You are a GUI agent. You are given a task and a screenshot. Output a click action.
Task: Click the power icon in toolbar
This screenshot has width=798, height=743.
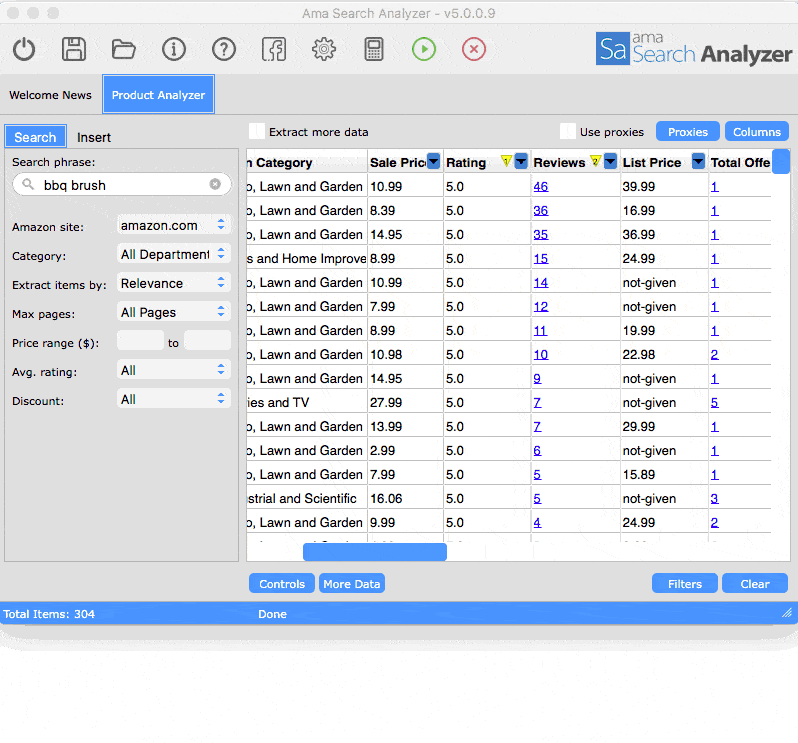tap(24, 49)
